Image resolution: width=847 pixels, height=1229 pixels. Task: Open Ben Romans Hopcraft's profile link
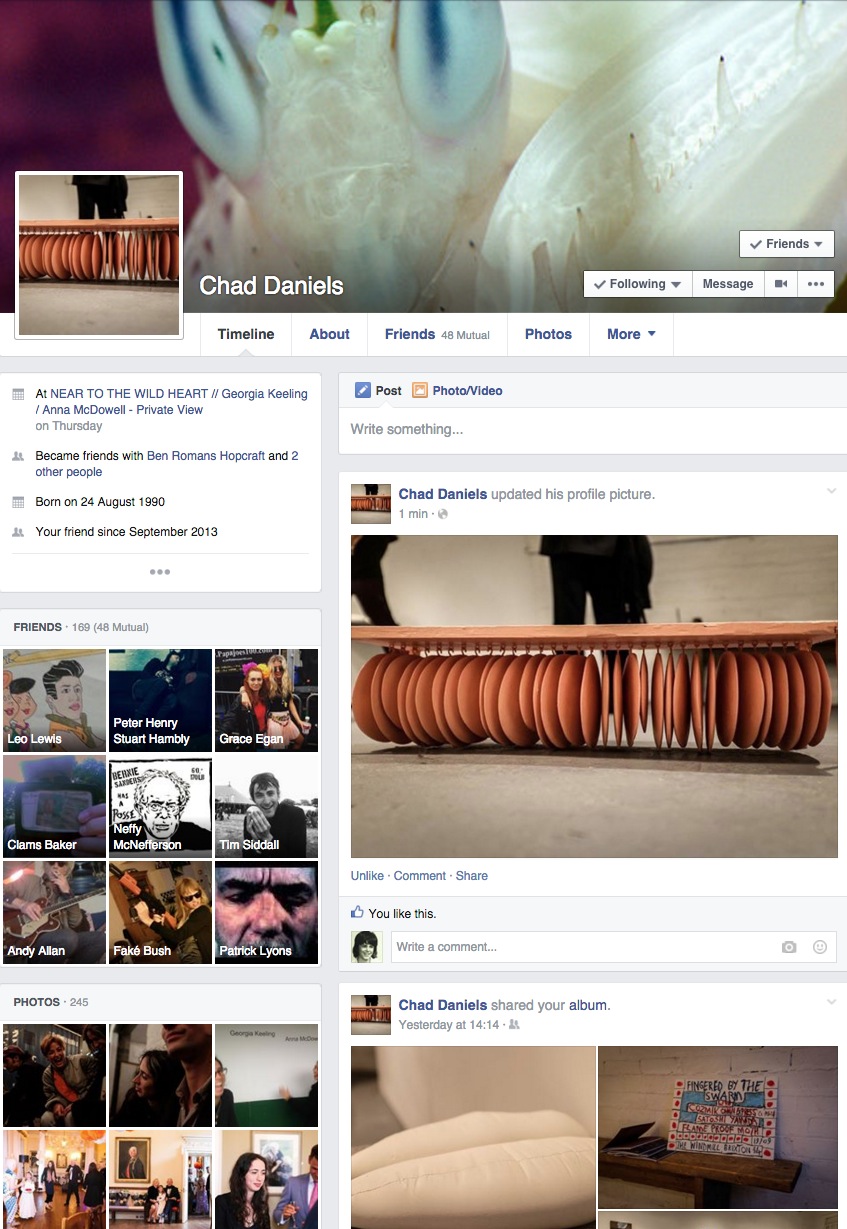pos(206,456)
